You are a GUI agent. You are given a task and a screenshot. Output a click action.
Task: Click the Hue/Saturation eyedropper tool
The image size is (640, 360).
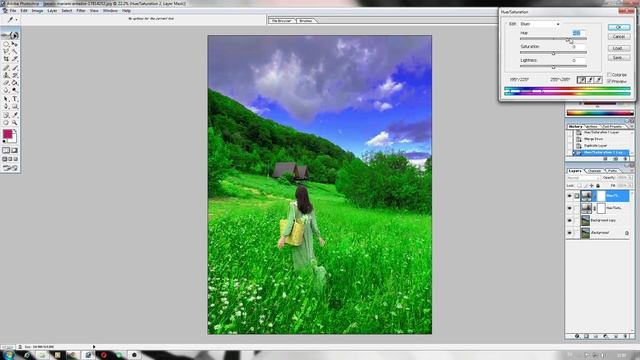point(581,80)
